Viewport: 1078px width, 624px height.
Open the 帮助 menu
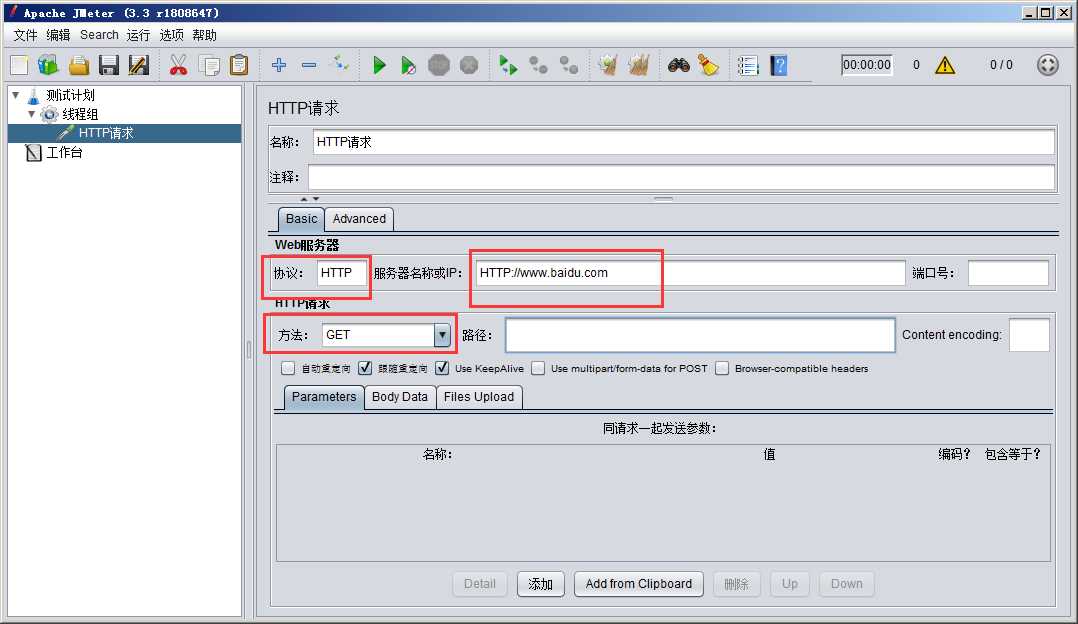(x=204, y=35)
